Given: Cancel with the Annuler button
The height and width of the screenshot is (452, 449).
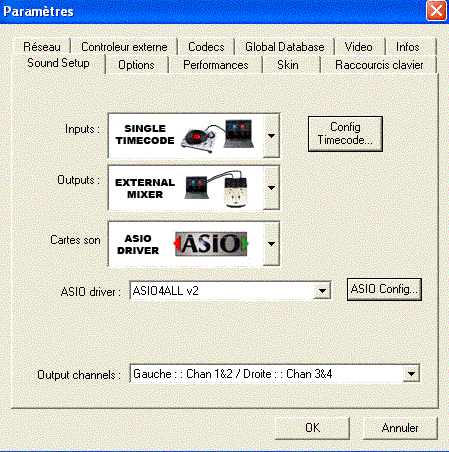Looking at the screenshot, I should pyautogui.click(x=400, y=428).
